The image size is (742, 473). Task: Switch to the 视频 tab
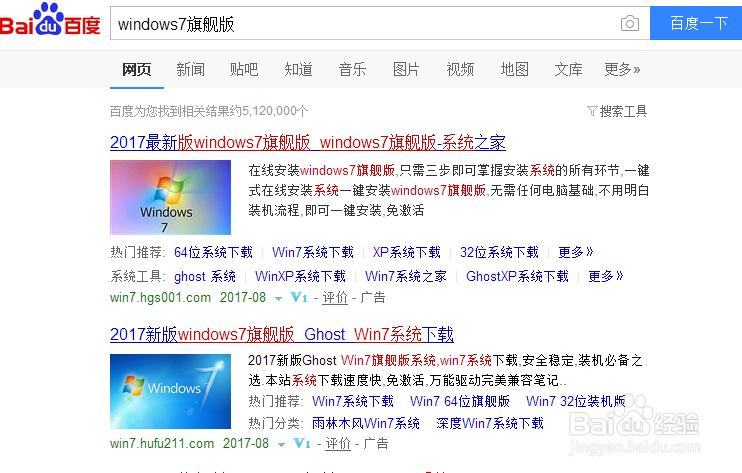[x=460, y=70]
